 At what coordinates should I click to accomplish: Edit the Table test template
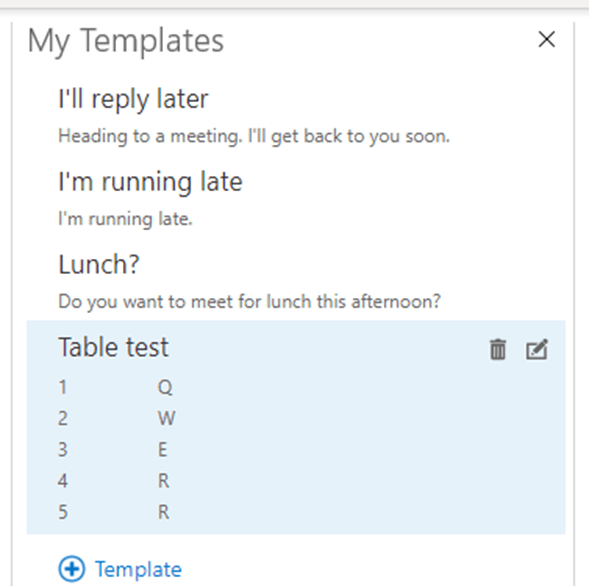(537, 349)
